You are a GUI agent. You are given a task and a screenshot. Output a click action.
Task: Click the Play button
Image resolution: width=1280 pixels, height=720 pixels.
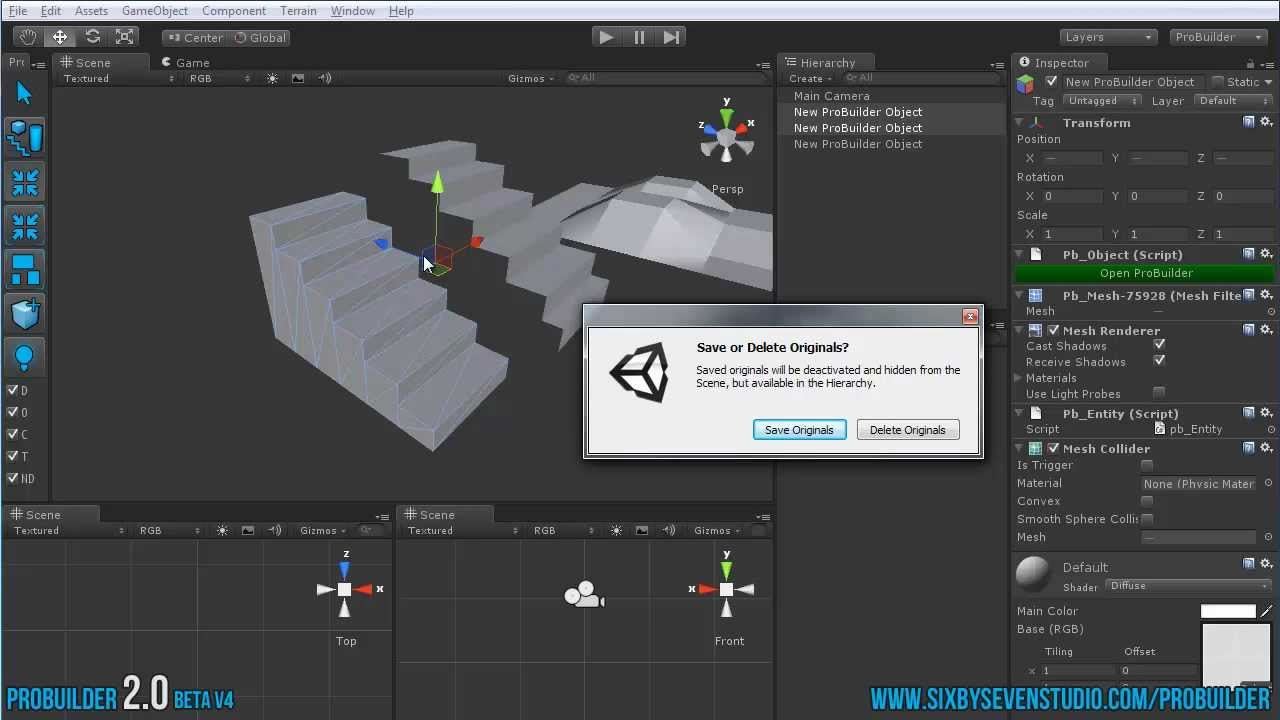(x=606, y=37)
